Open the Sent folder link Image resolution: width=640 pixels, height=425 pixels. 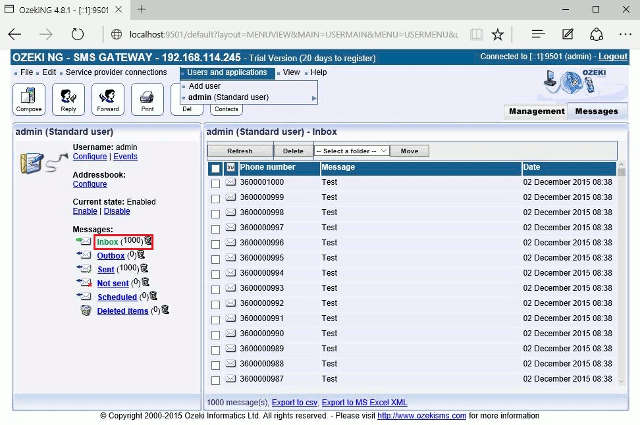coord(106,269)
